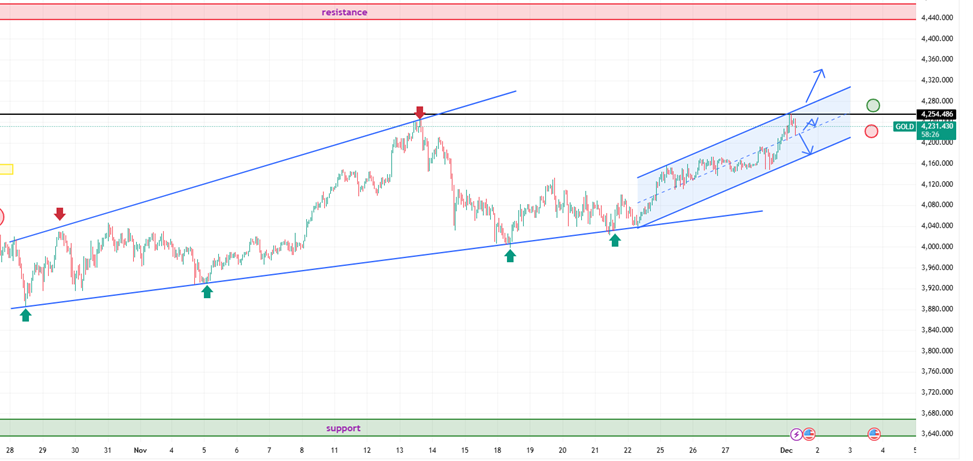
Task: Click the 4,000.000 level on price scale
Action: [938, 246]
